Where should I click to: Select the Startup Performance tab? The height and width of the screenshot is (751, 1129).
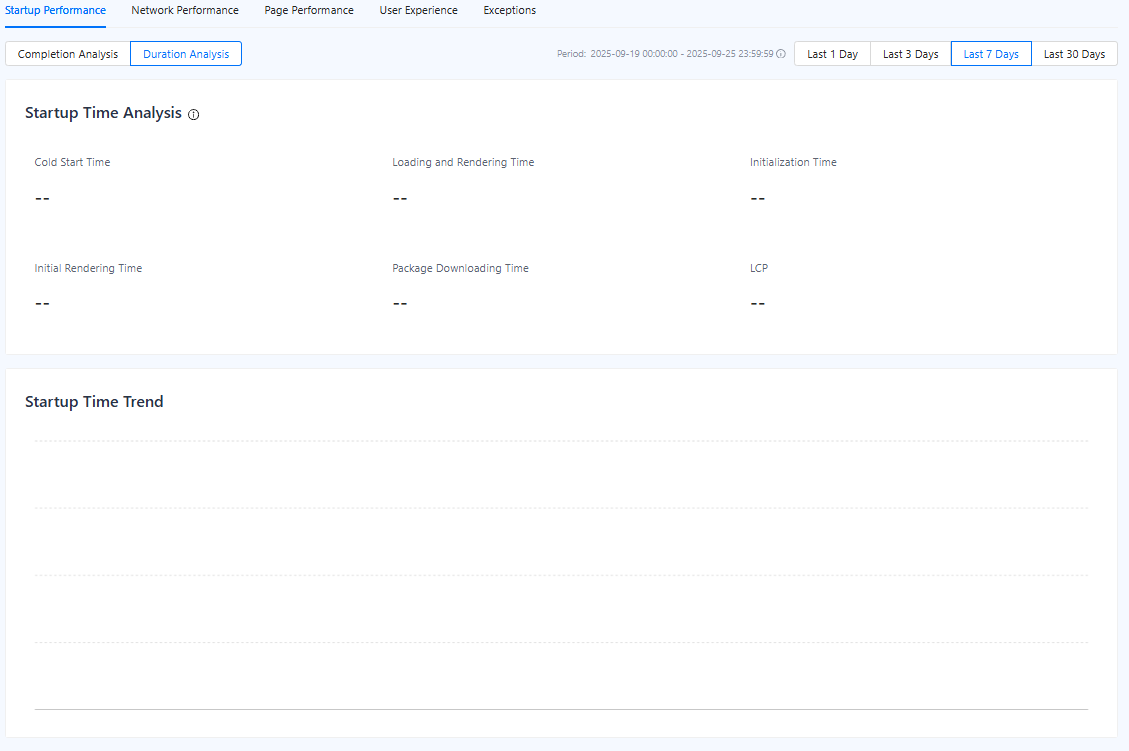point(55,11)
